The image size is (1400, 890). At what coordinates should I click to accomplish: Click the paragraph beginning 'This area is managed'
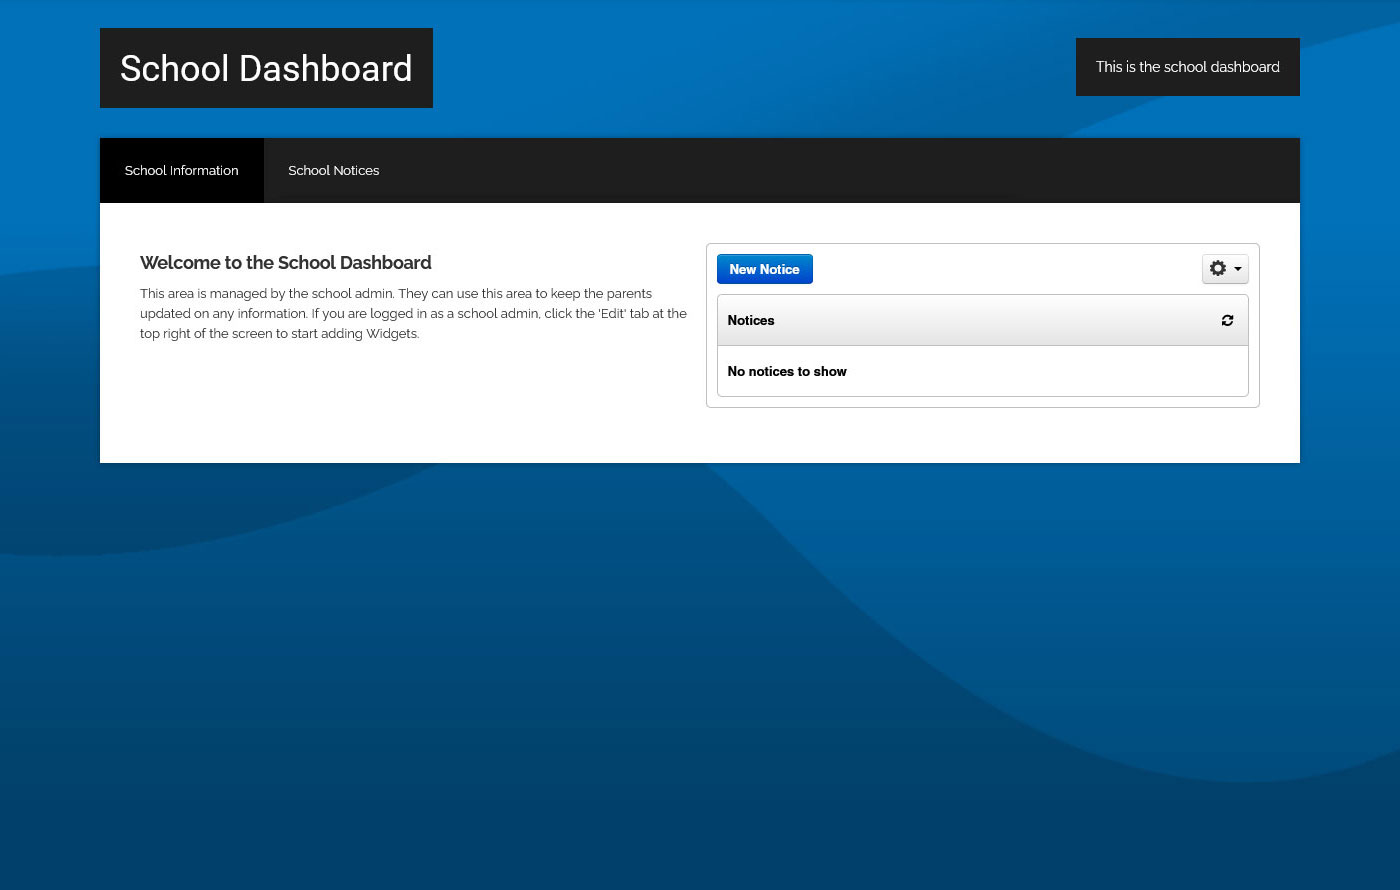[x=413, y=313]
